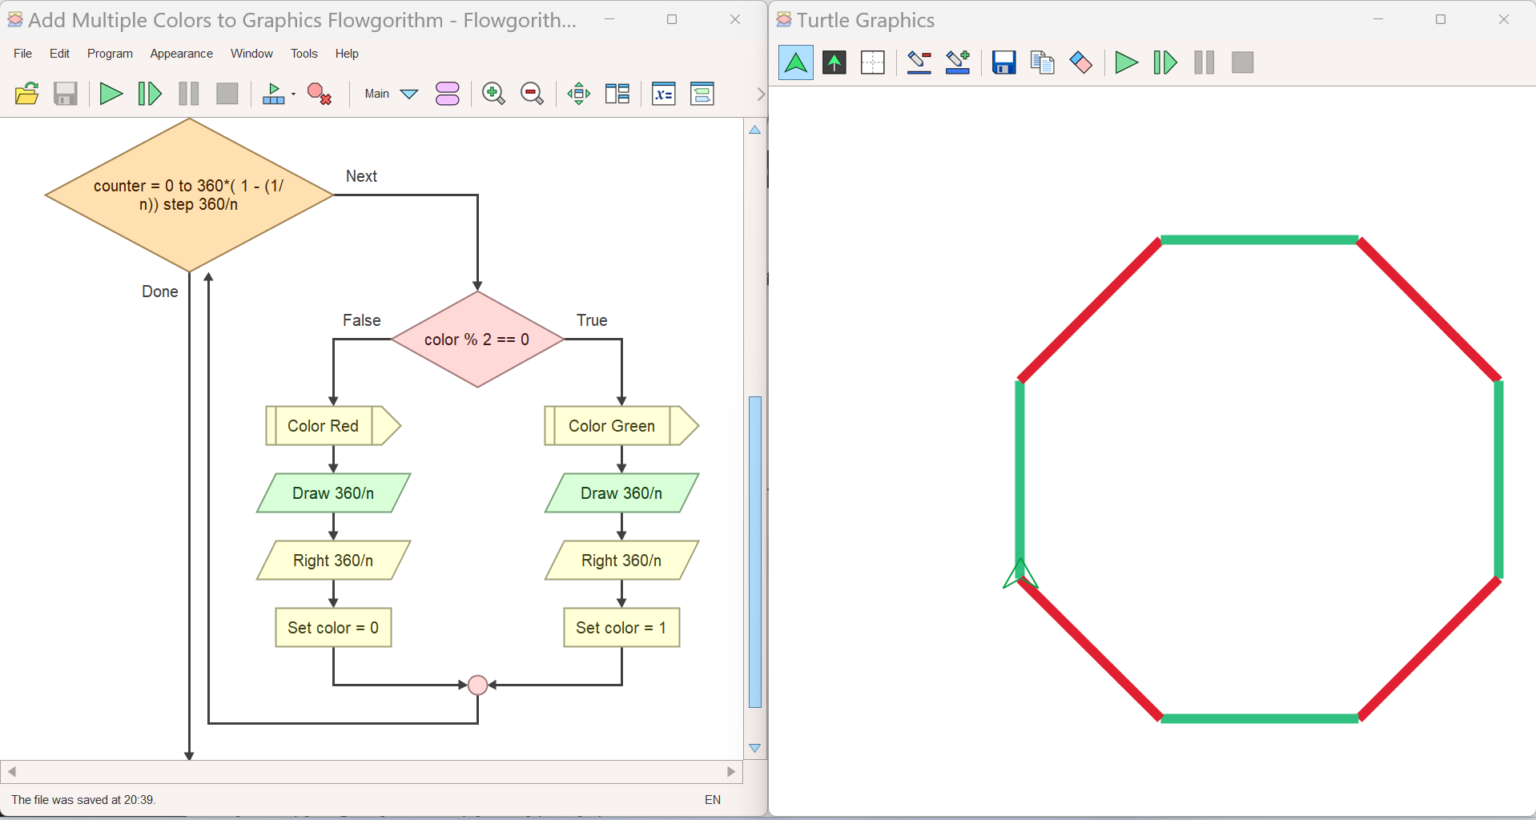The image size is (1536, 820).
Task: Open the Program menu
Action: 110,54
